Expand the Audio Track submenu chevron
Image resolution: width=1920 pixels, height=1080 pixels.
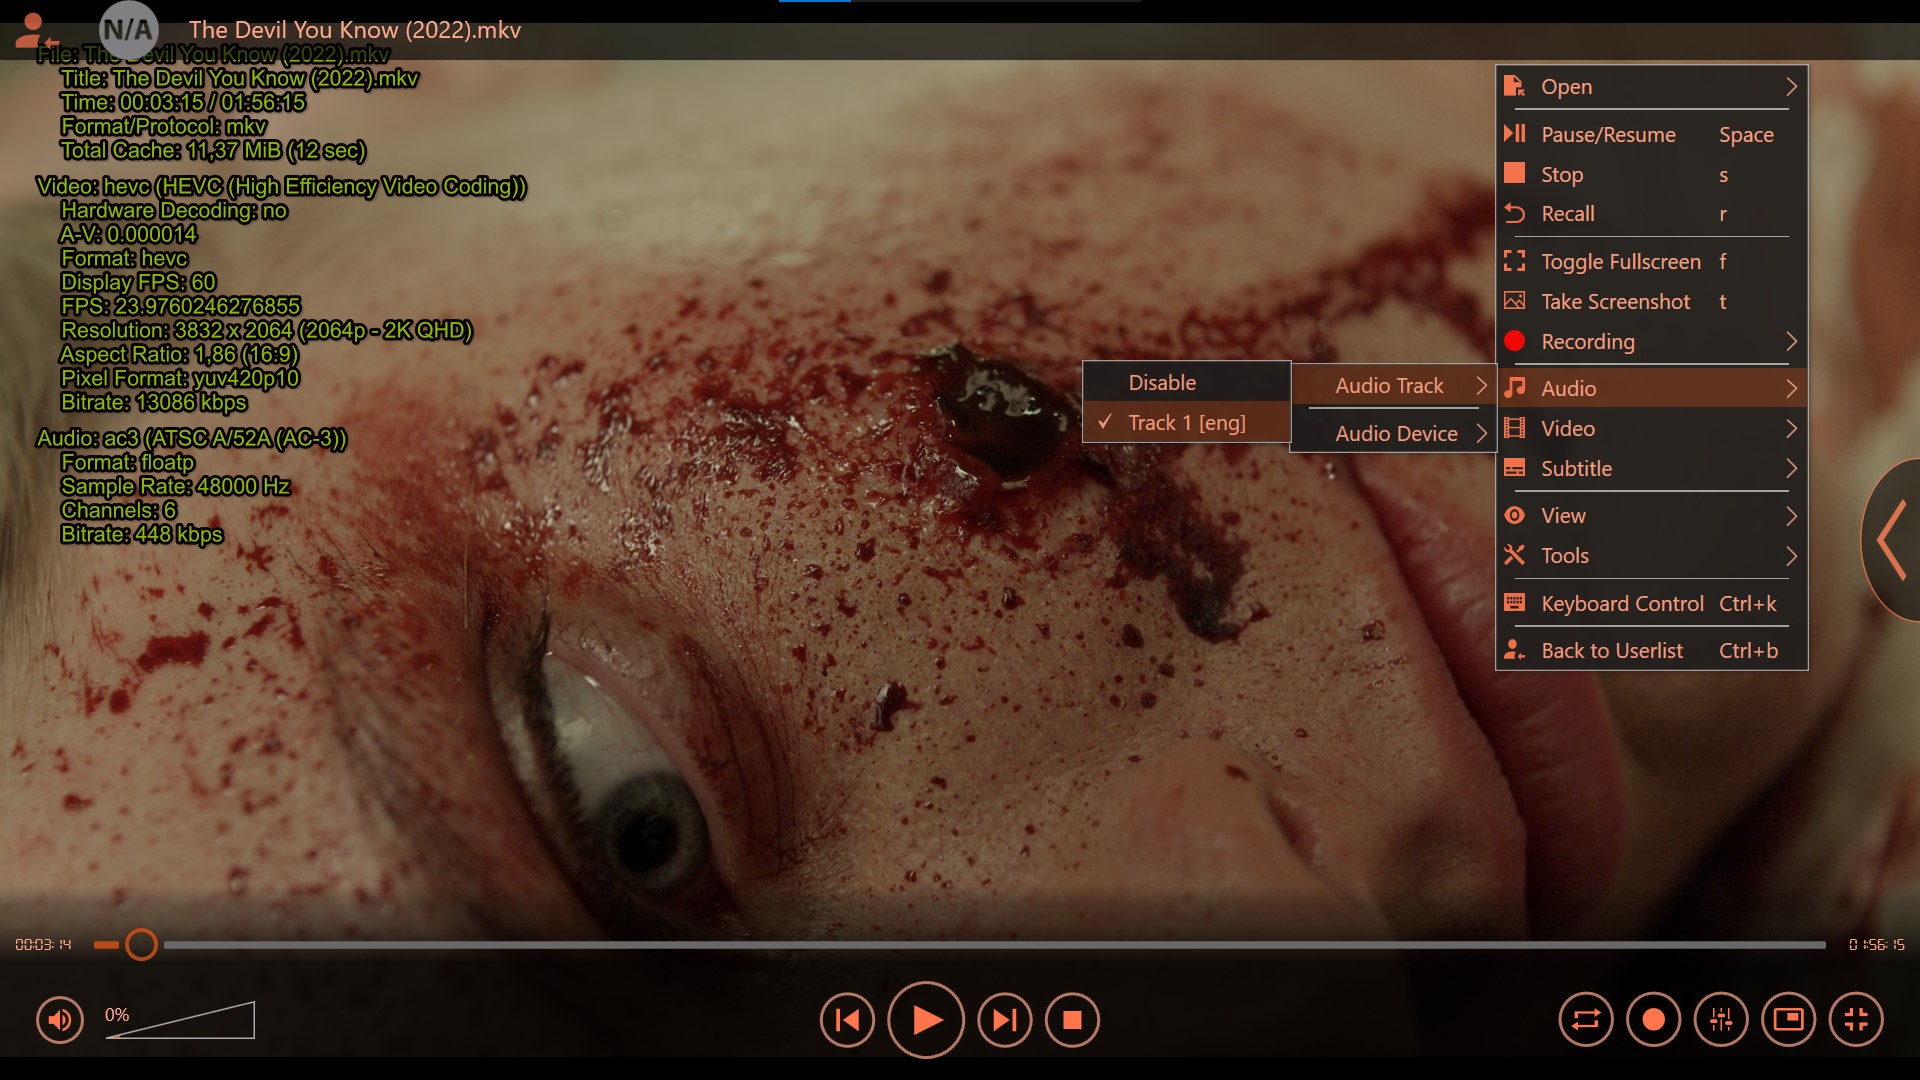1481,385
